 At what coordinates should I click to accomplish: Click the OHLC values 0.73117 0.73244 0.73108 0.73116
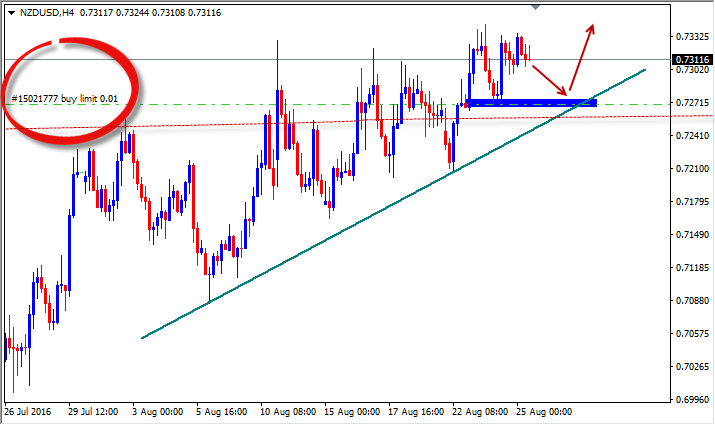click(x=150, y=13)
